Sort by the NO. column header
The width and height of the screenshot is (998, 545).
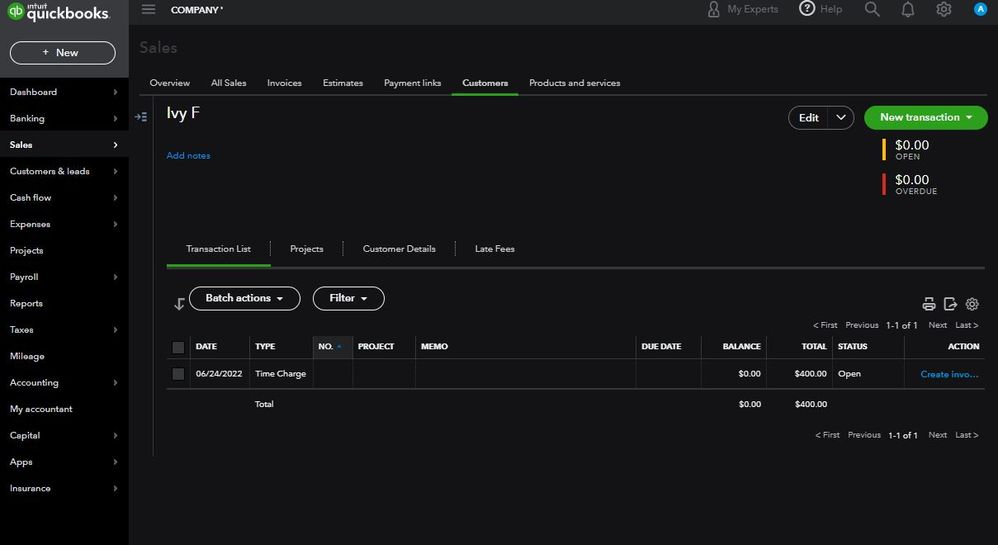click(x=326, y=347)
